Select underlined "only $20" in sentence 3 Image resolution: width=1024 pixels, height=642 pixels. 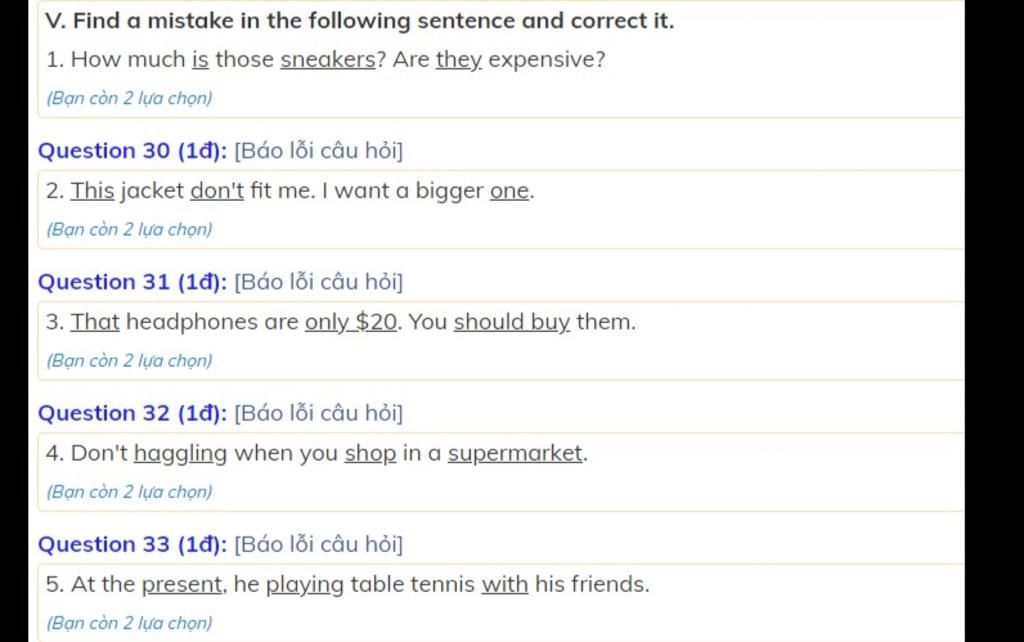click(x=351, y=322)
